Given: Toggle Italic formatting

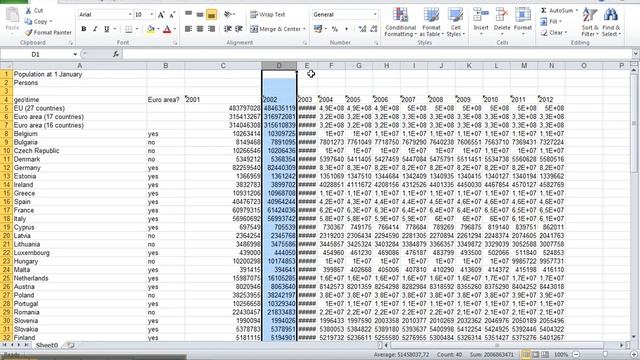Looking at the screenshot, I should pos(95,29).
